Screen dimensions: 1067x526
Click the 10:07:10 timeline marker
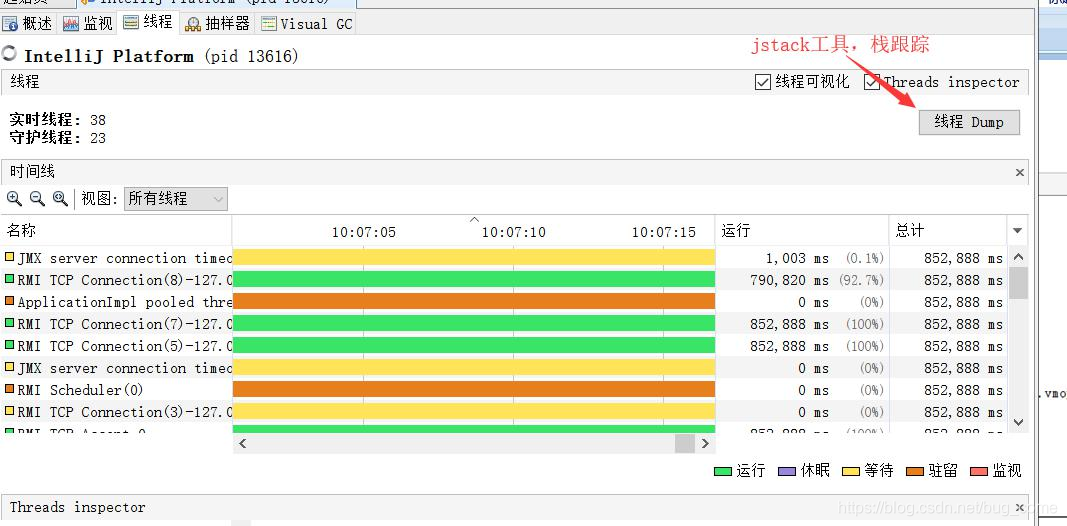coord(513,232)
